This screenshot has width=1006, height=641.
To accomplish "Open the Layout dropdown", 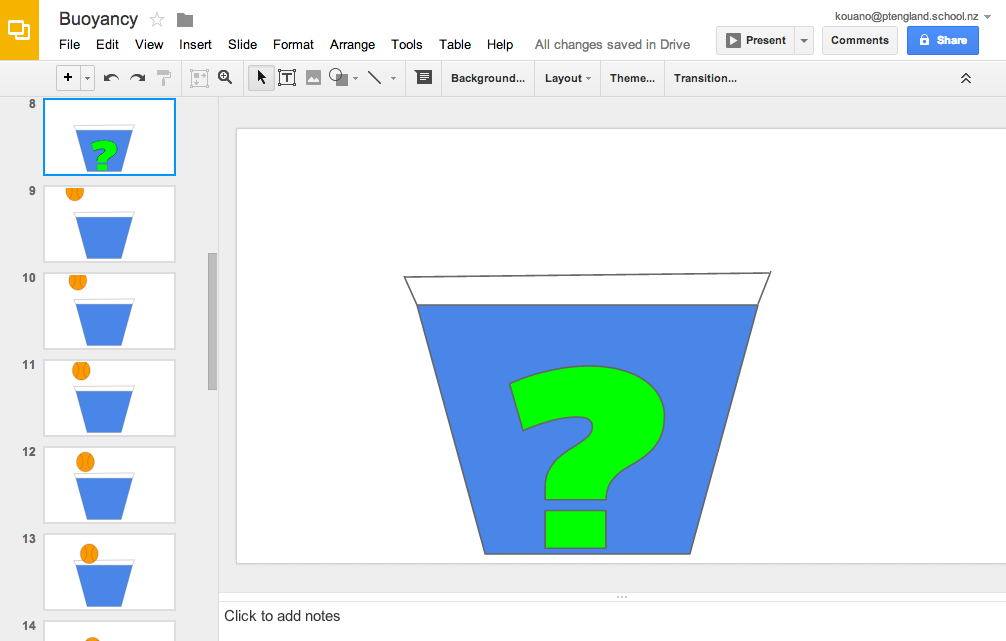I will [x=568, y=78].
